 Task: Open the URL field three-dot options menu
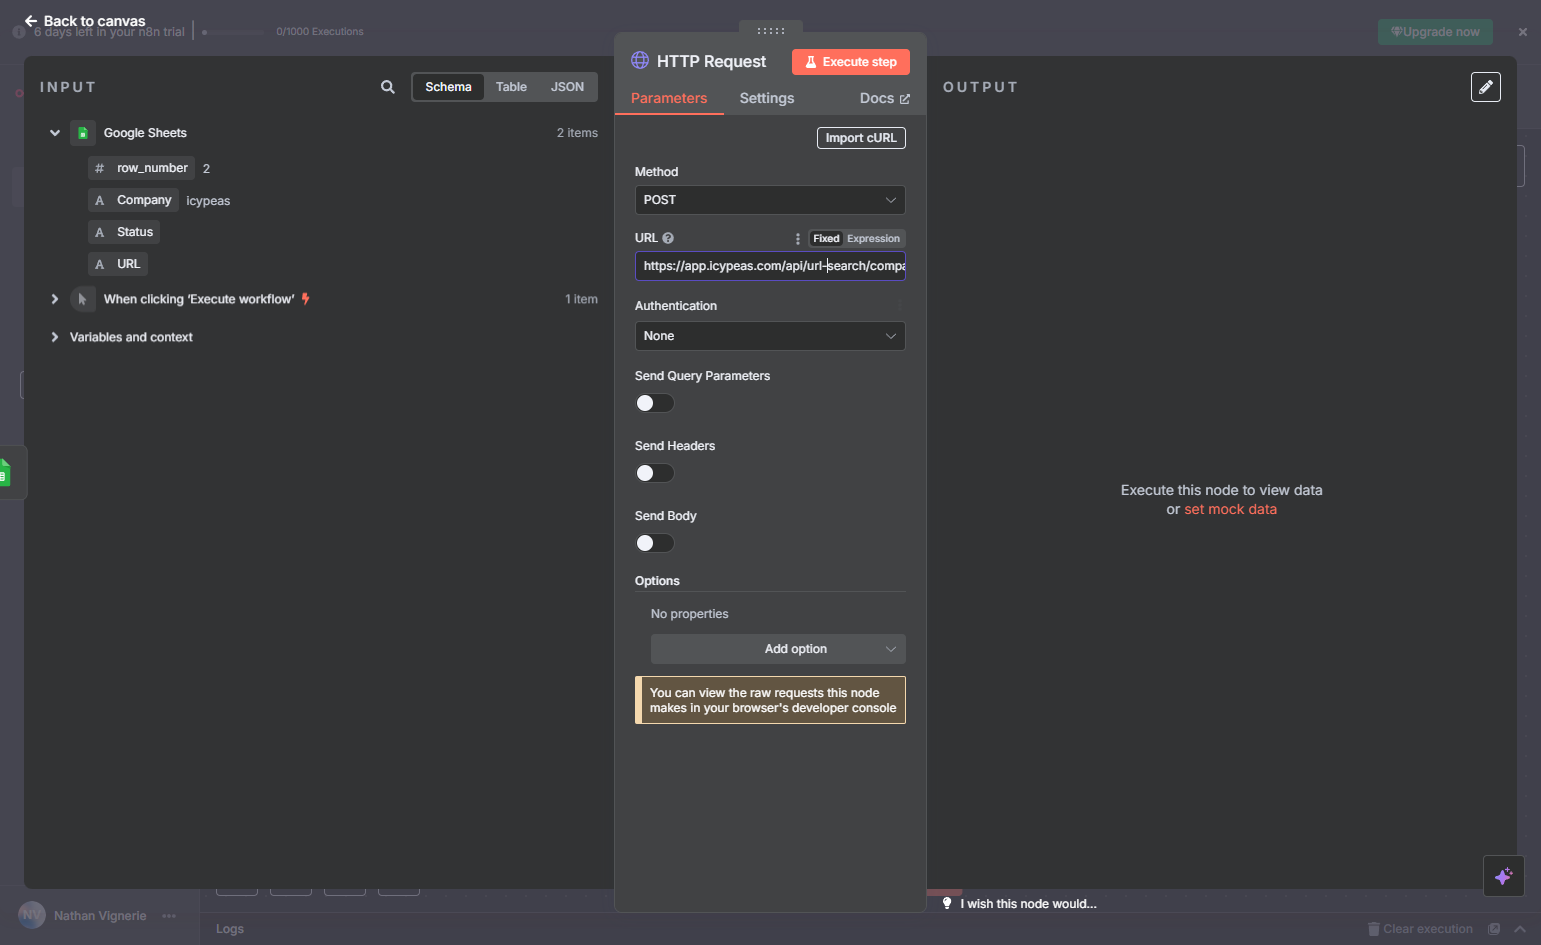(797, 238)
